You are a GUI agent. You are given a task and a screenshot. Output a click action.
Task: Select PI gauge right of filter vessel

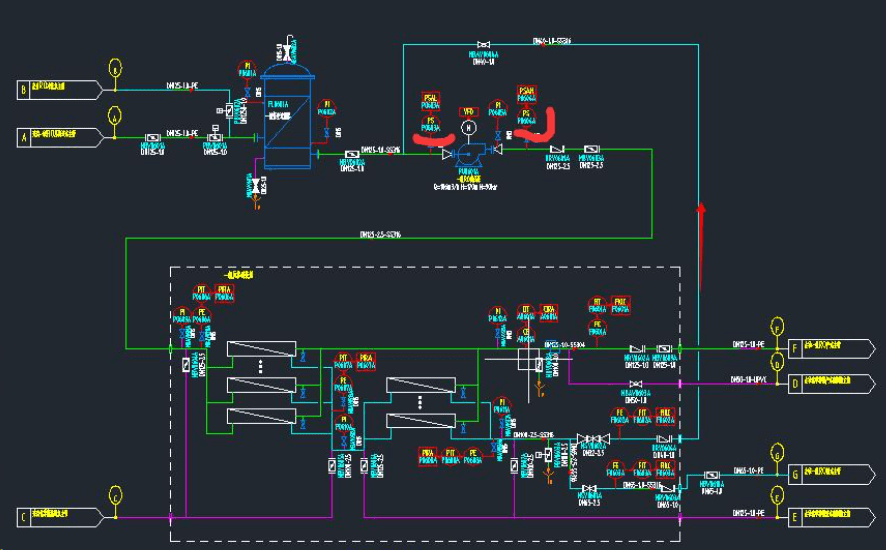(x=327, y=108)
